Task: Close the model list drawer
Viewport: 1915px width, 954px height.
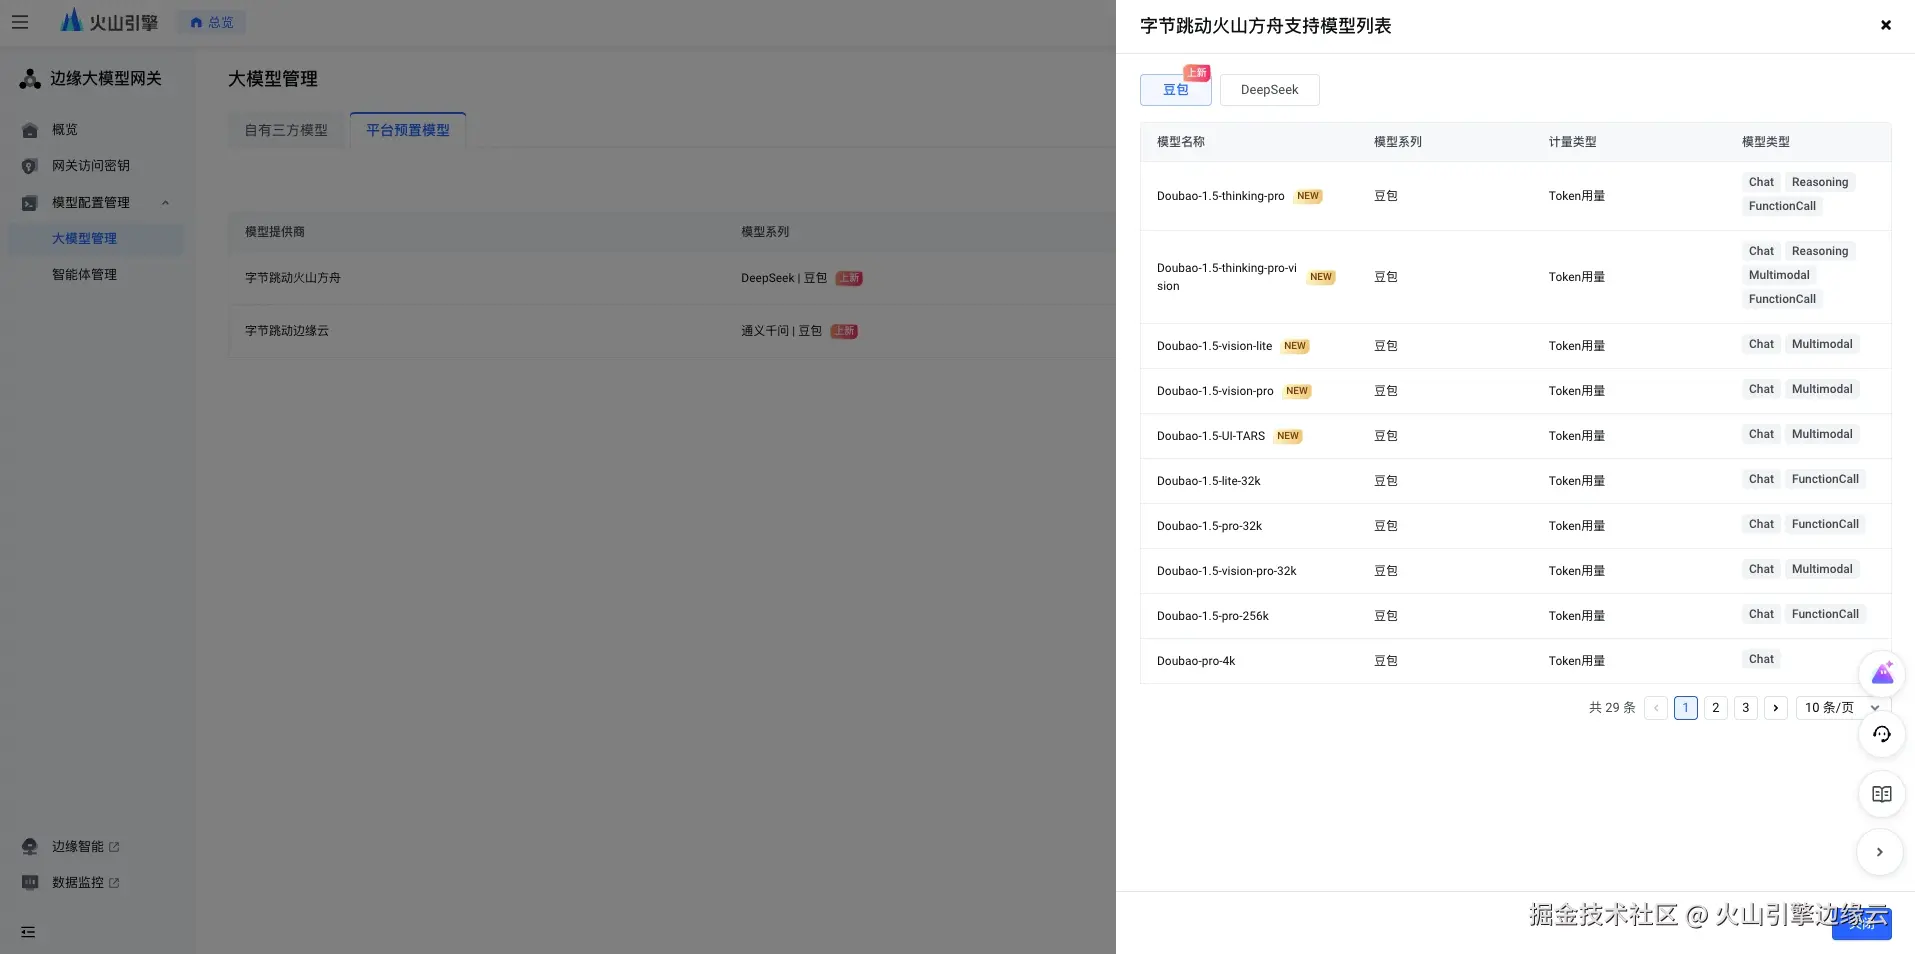Action: click(x=1886, y=25)
